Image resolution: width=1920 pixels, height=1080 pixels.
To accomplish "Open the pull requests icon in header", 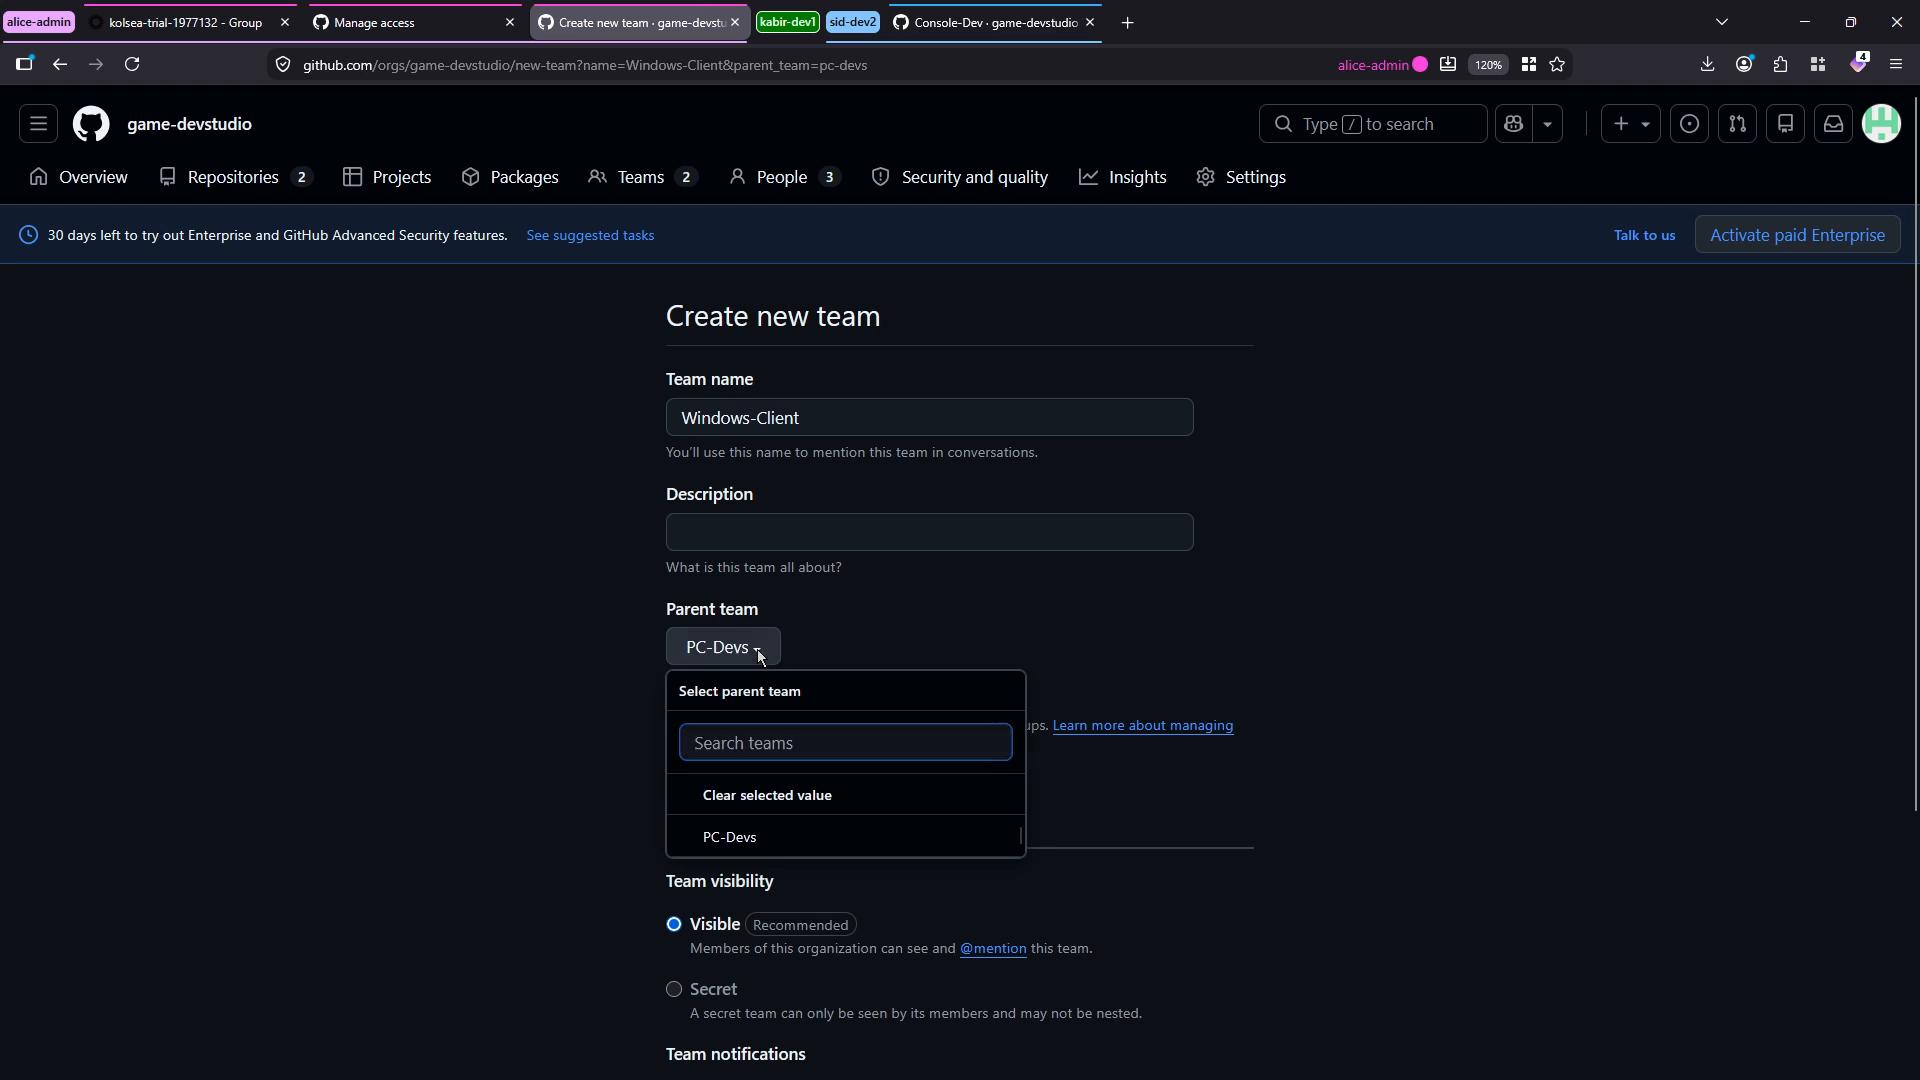I will (x=1737, y=124).
